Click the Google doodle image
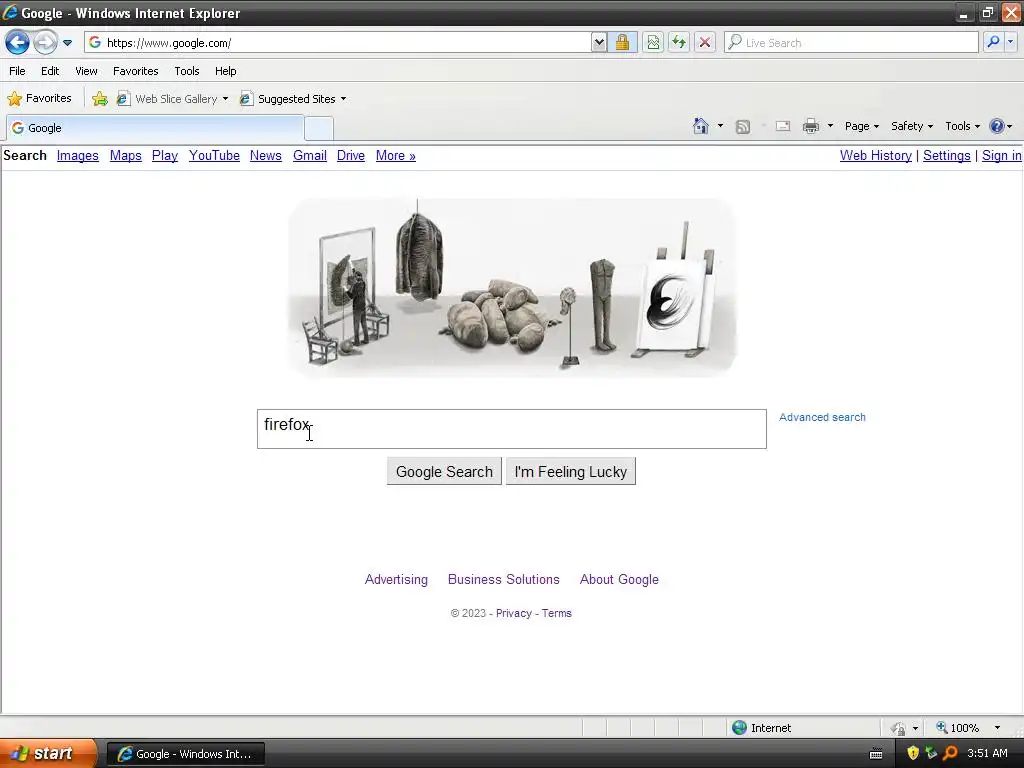The image size is (1024, 768). pos(512,288)
